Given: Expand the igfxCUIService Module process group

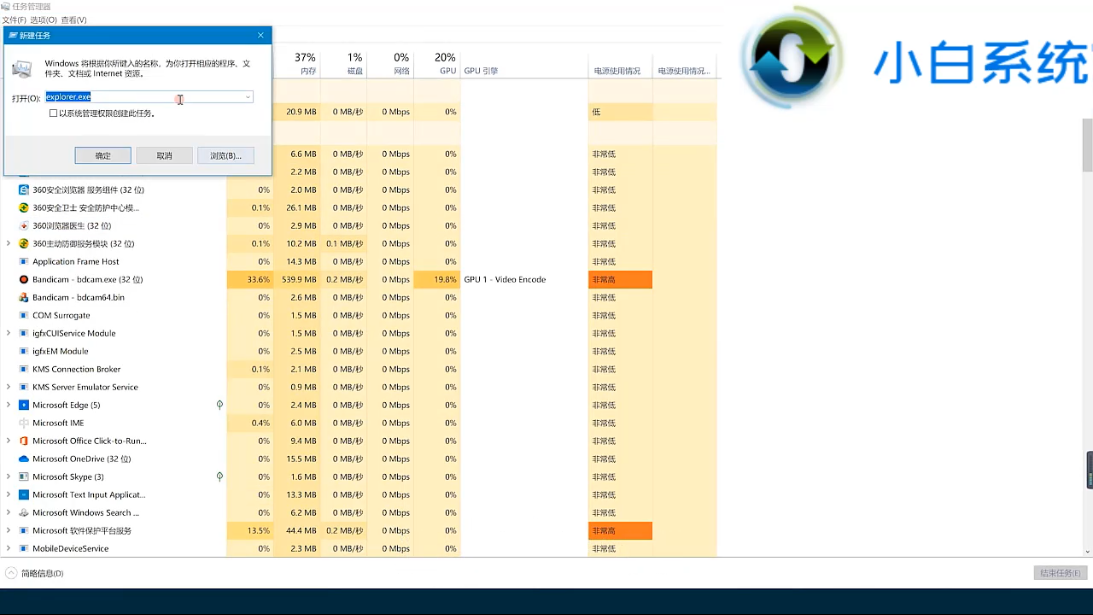Looking at the screenshot, I should pos(8,333).
